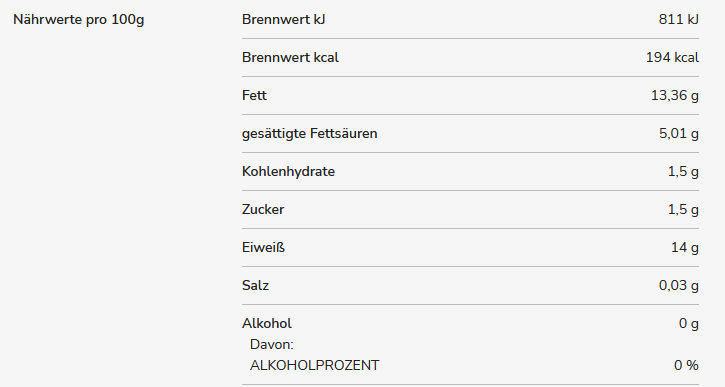Click the 5,01 g value
The width and height of the screenshot is (725, 387).
pos(679,134)
